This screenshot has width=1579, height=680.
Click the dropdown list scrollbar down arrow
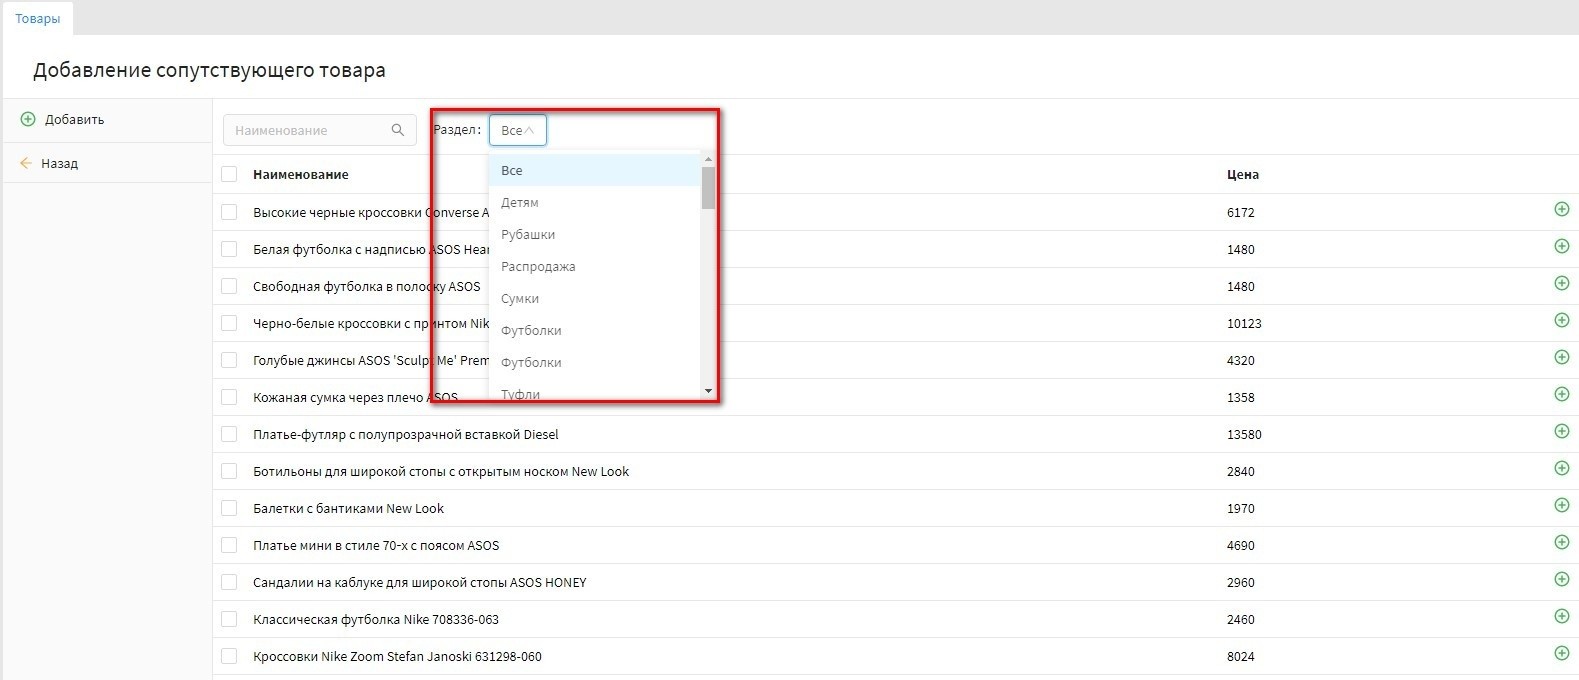[708, 391]
